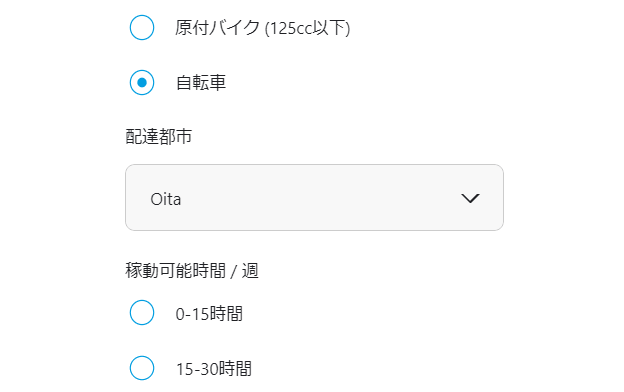Click the 稼動可能時間 / 週 heading
The width and height of the screenshot is (624, 392).
click(x=192, y=271)
